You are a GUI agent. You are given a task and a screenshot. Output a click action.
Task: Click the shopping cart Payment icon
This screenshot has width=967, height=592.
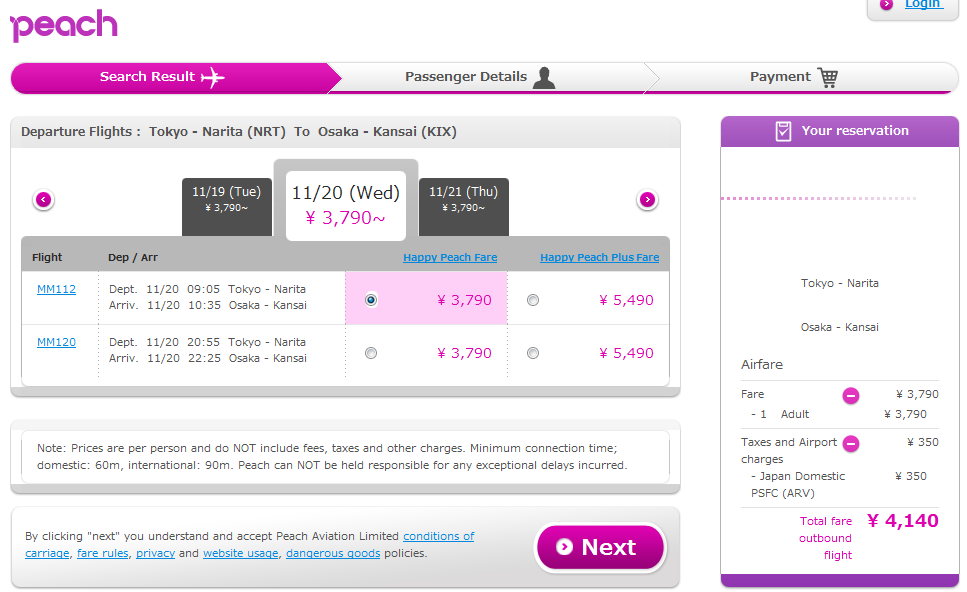[827, 77]
